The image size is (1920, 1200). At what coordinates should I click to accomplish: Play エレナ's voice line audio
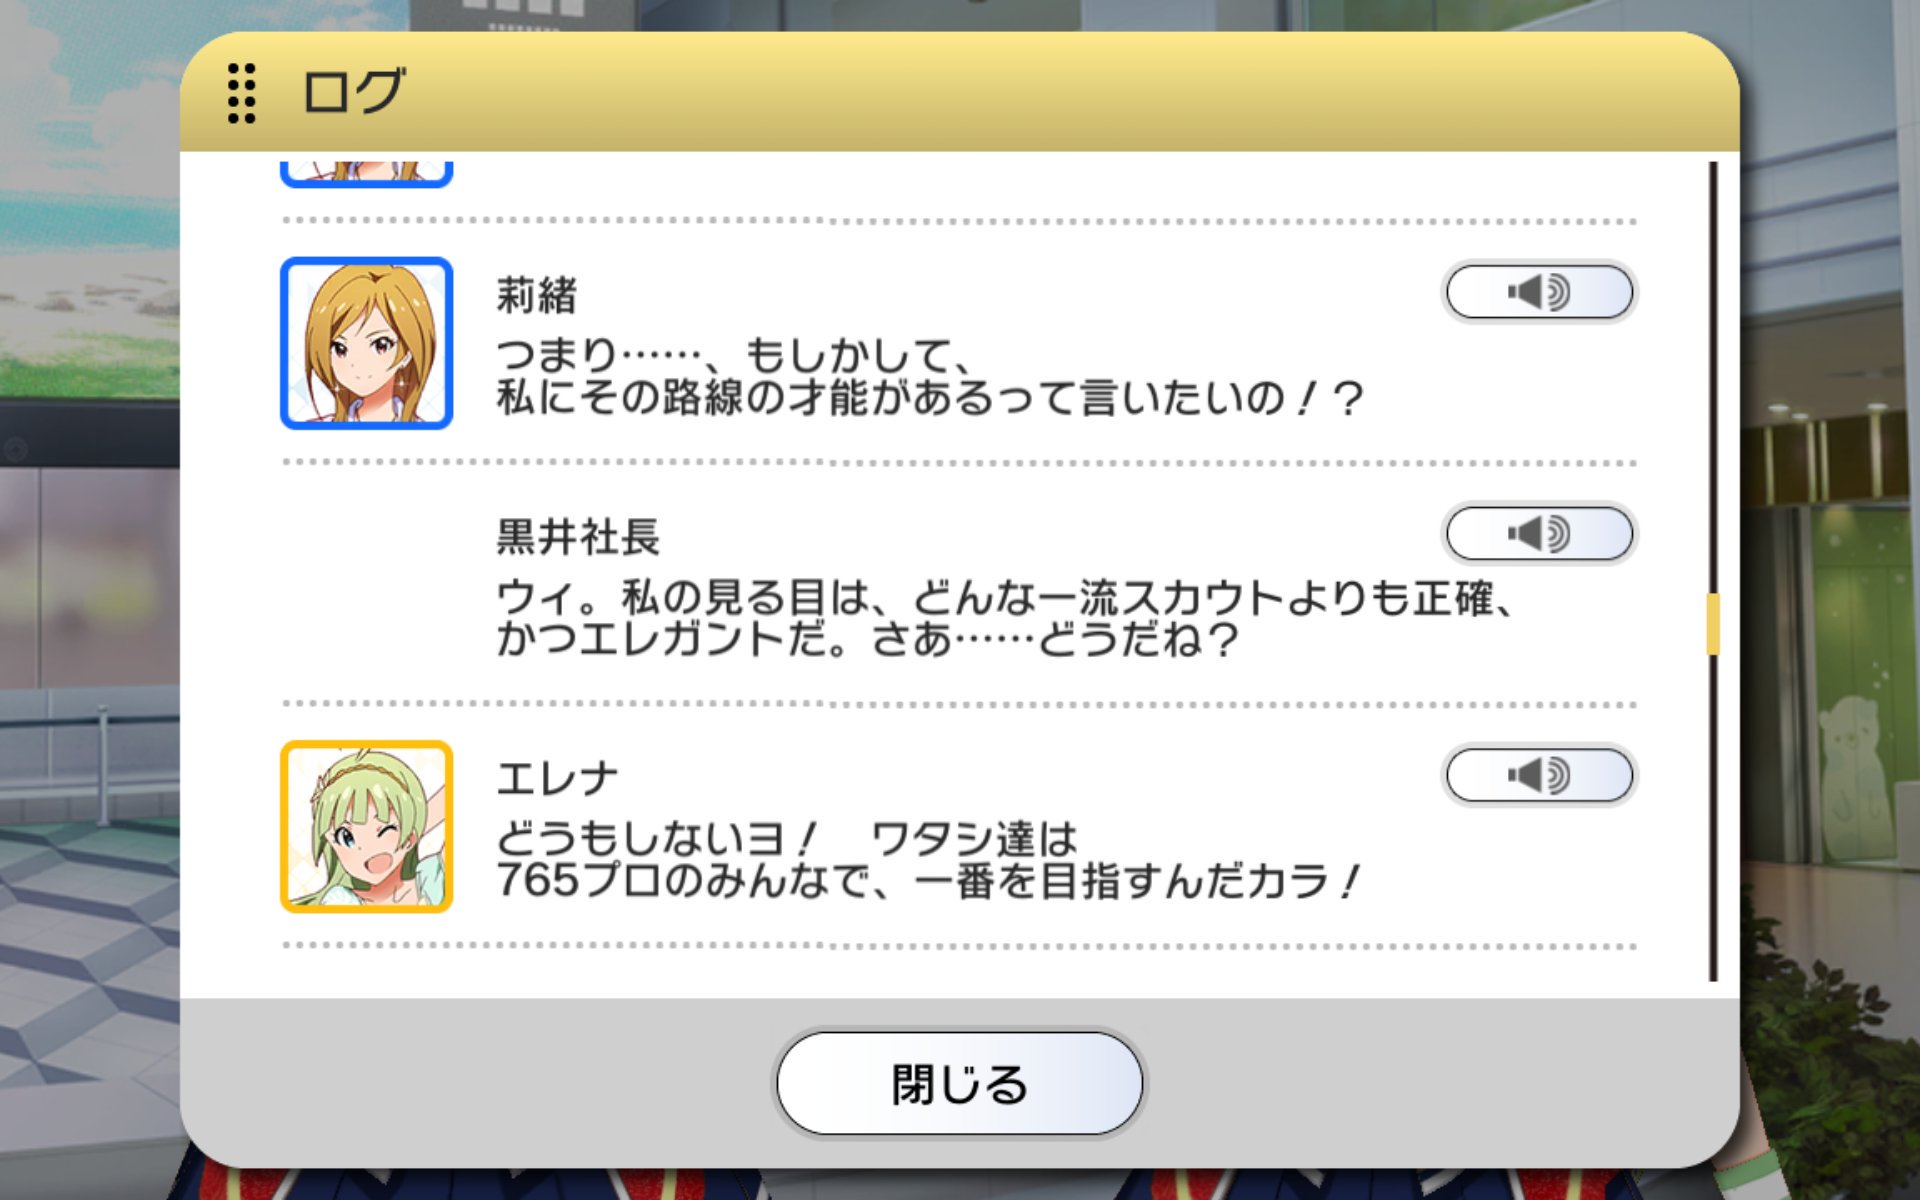(1539, 775)
